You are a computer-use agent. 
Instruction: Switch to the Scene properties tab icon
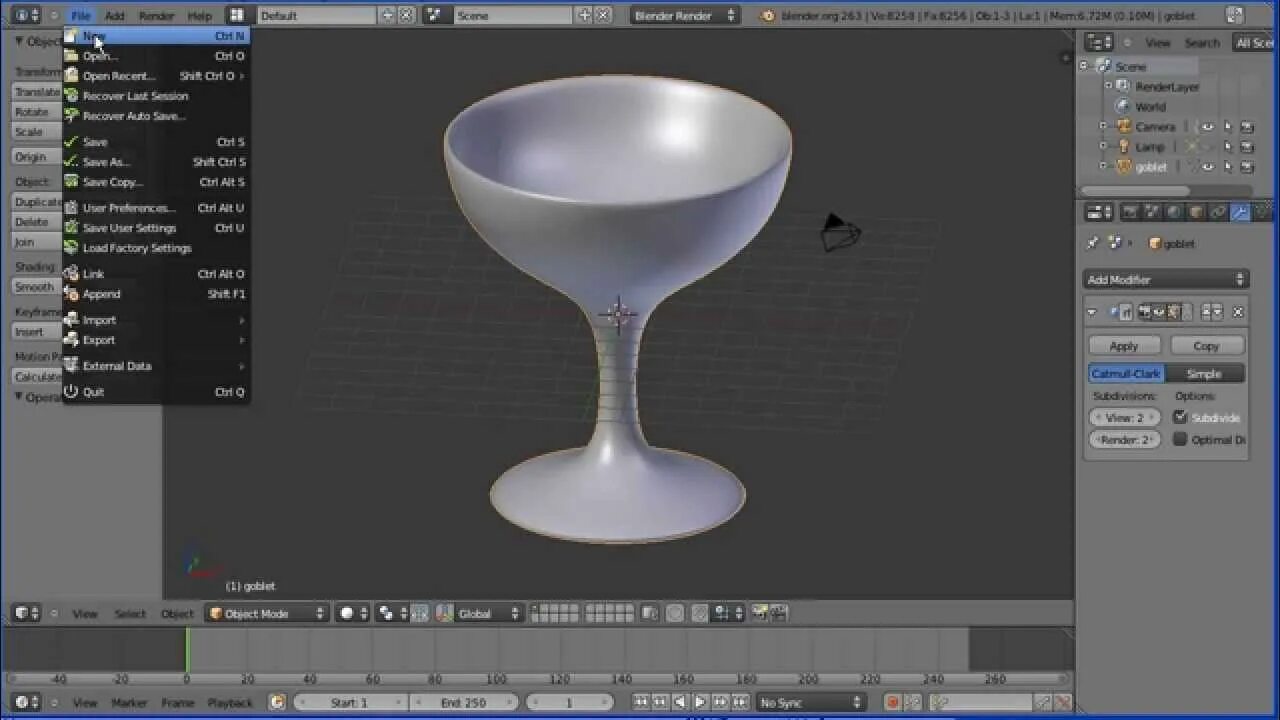(x=1152, y=212)
